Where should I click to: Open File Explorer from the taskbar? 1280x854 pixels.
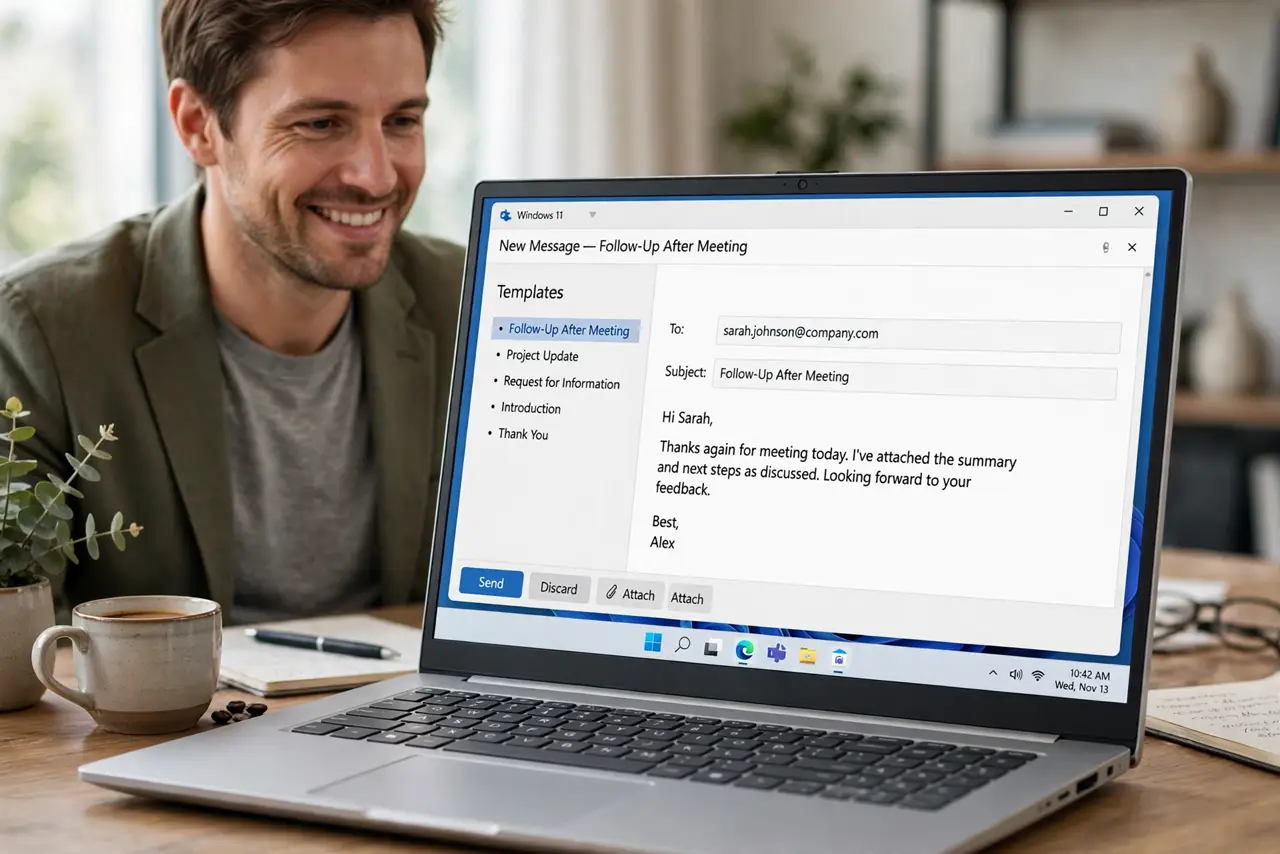click(808, 656)
